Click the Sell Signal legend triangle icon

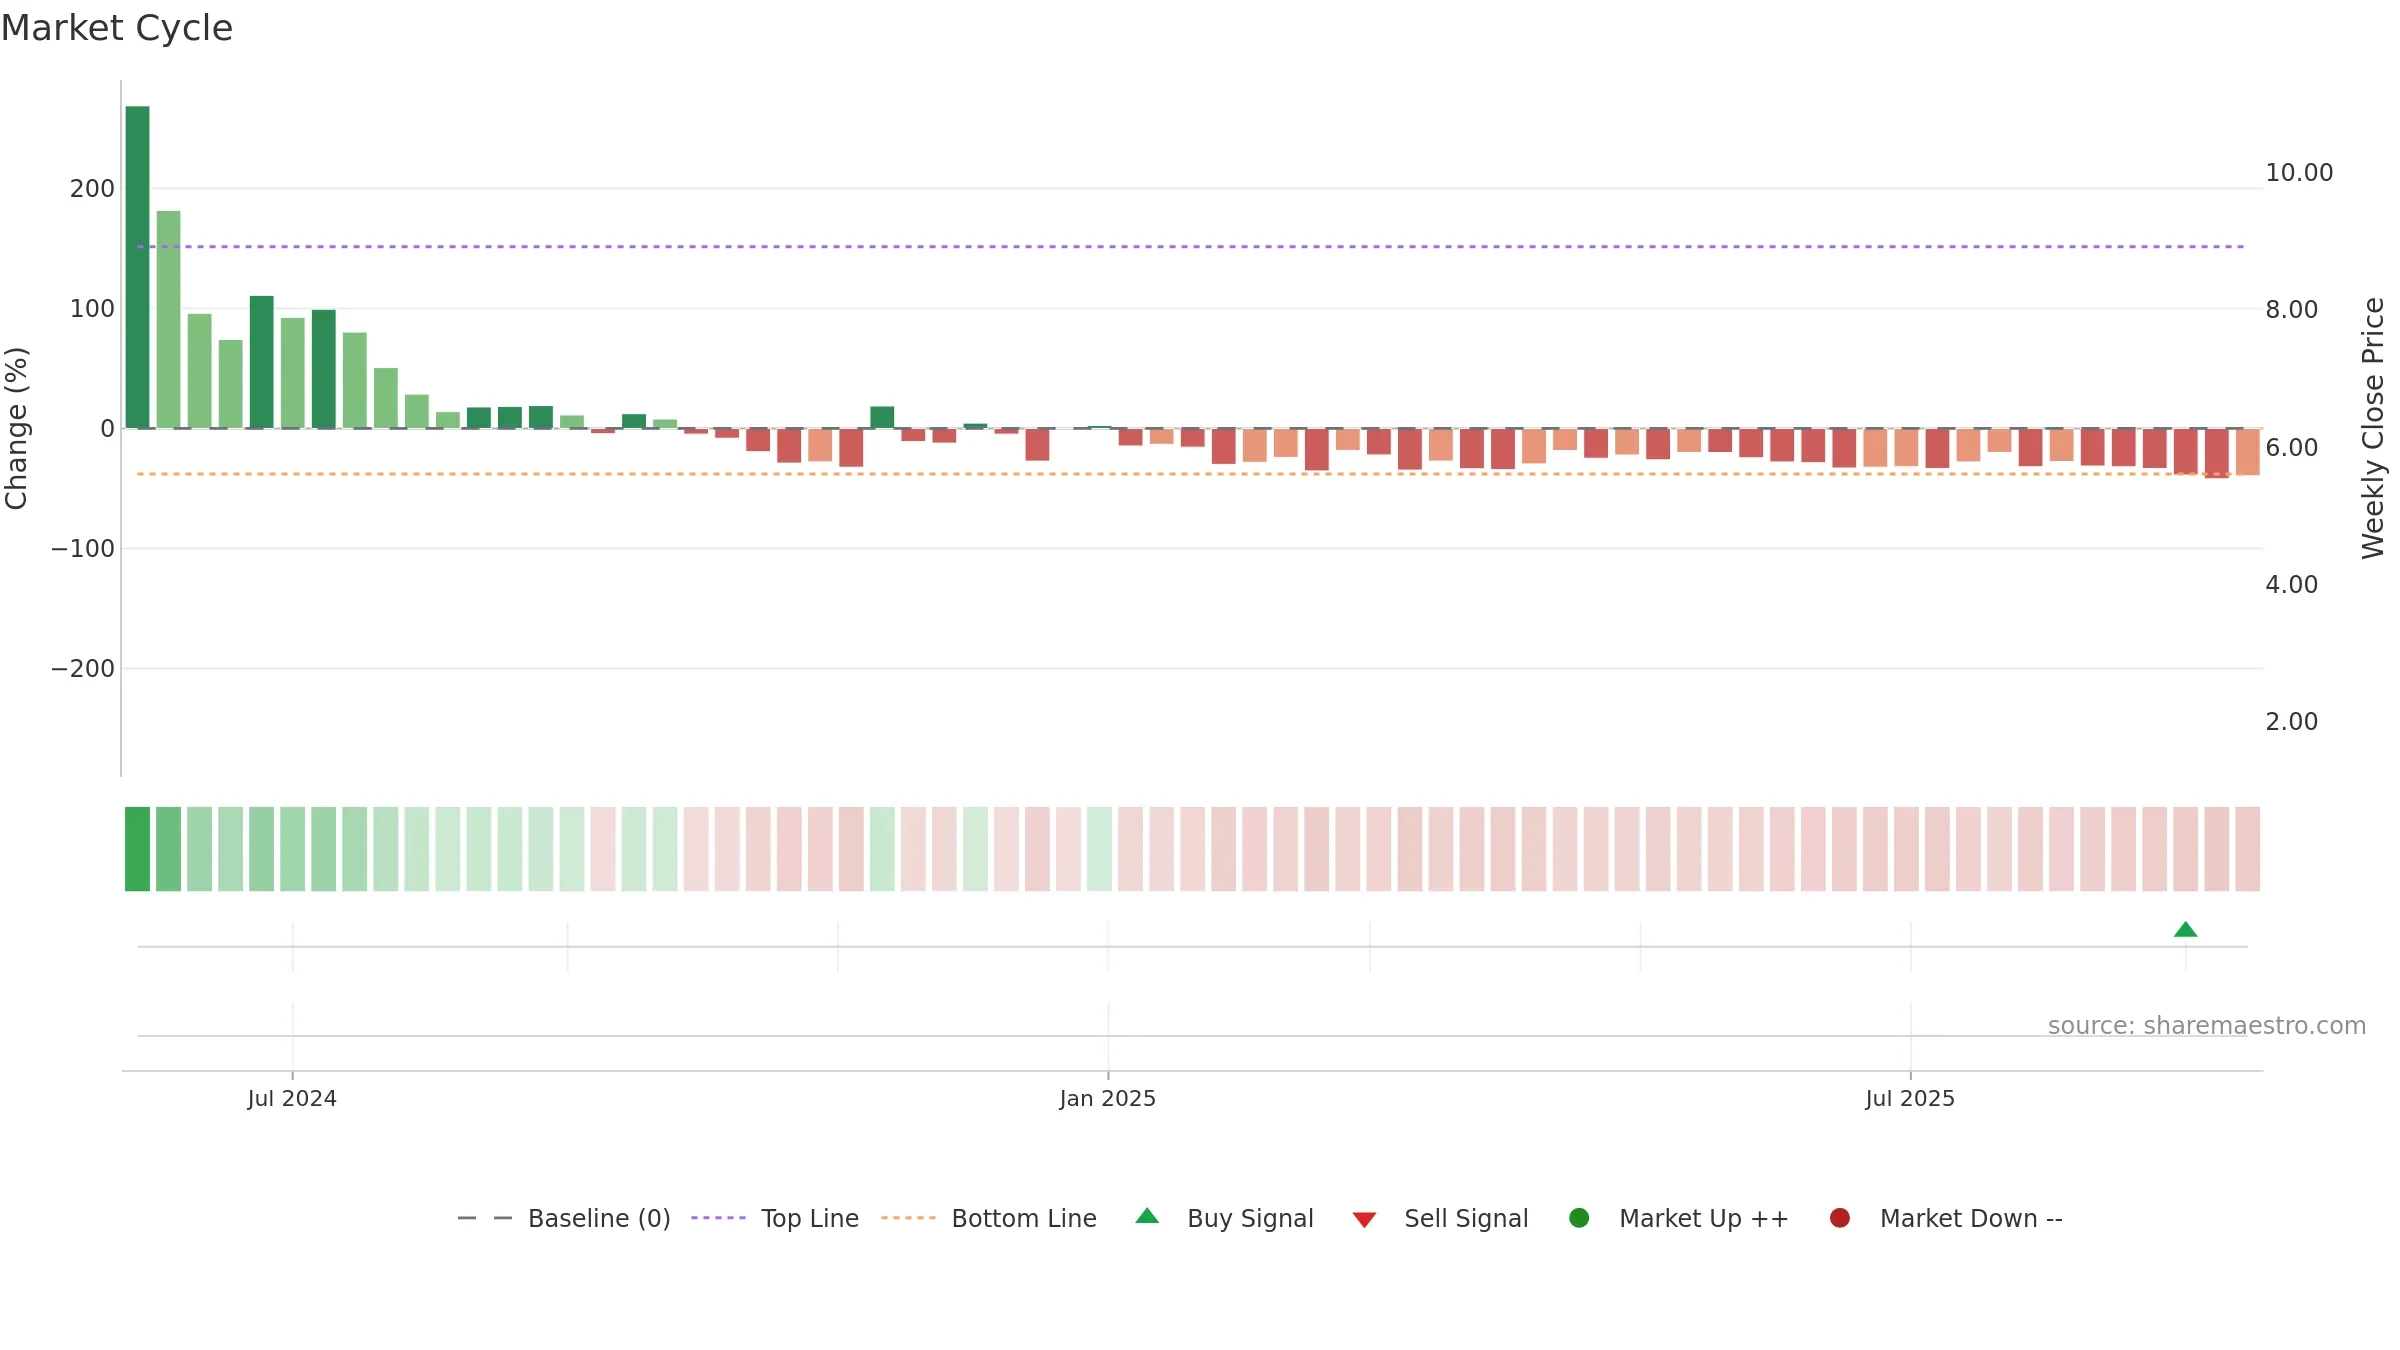point(1364,1220)
